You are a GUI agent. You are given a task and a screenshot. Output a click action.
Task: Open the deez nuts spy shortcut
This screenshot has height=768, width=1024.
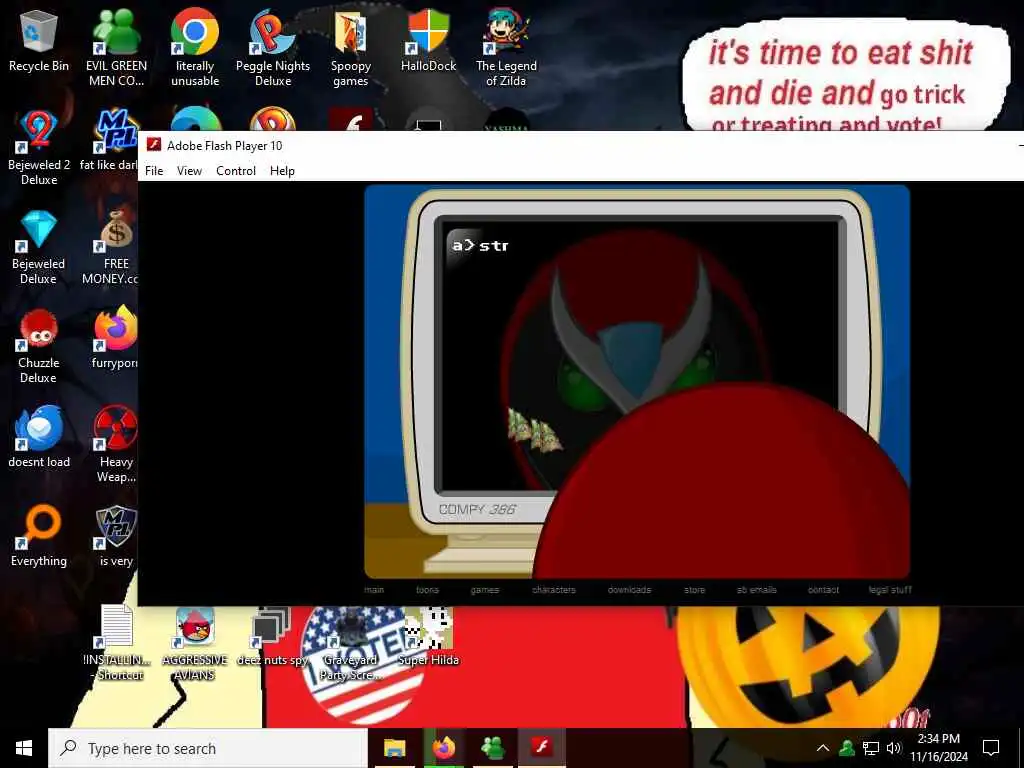click(272, 636)
